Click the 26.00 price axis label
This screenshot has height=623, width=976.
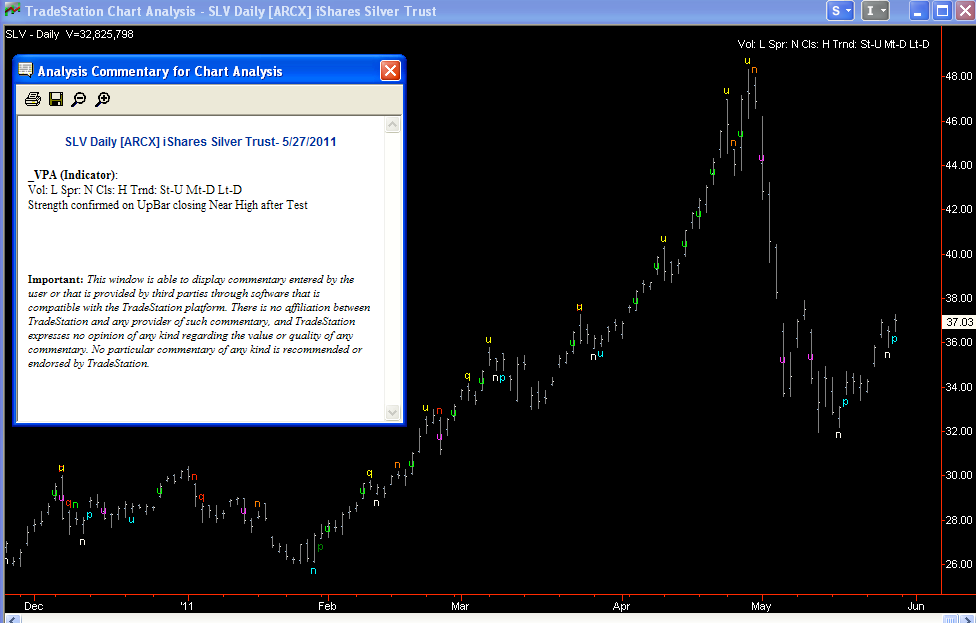(x=959, y=564)
